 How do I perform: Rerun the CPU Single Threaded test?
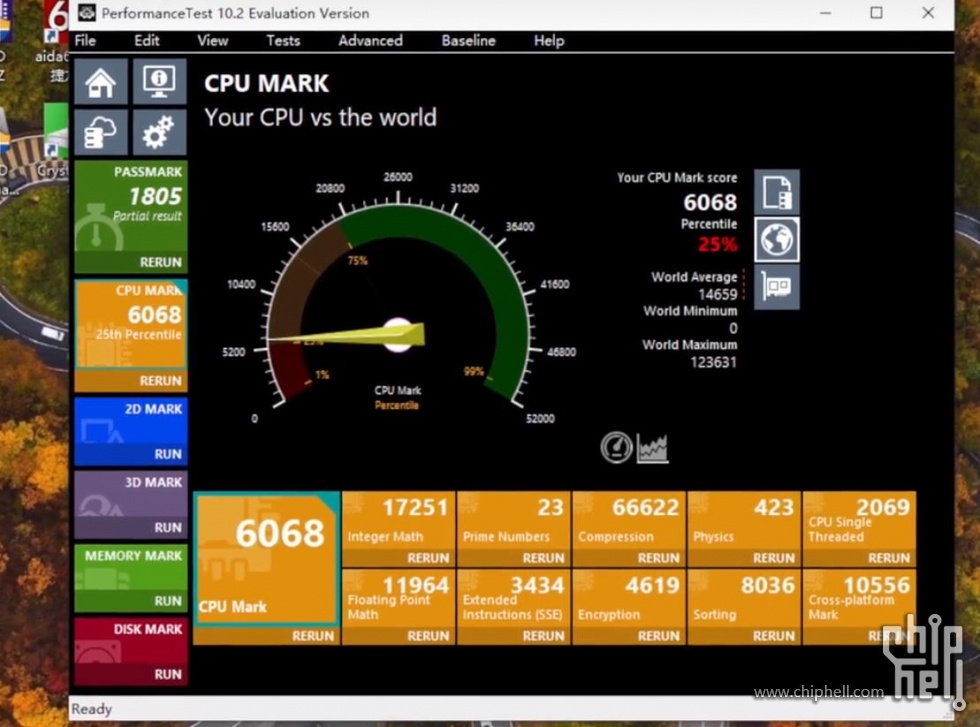tap(889, 558)
